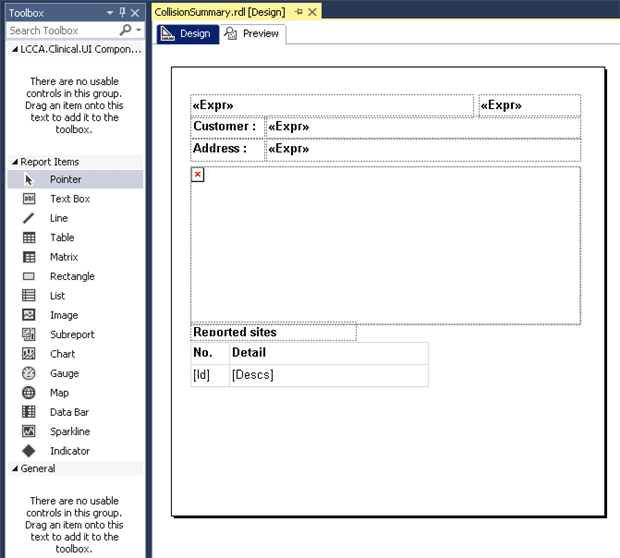The image size is (620, 558).
Task: Choose the Line report item
Action: tap(59, 218)
